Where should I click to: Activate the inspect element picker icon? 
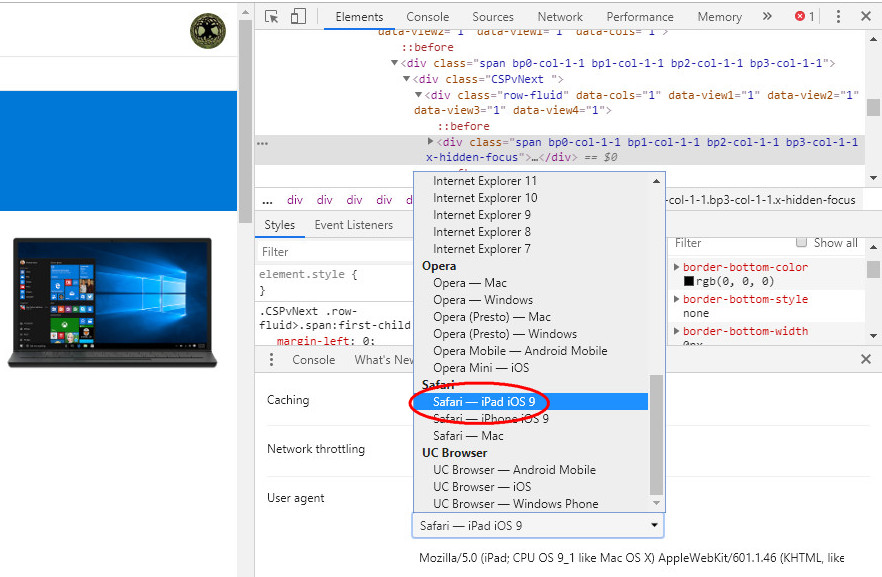(x=272, y=17)
